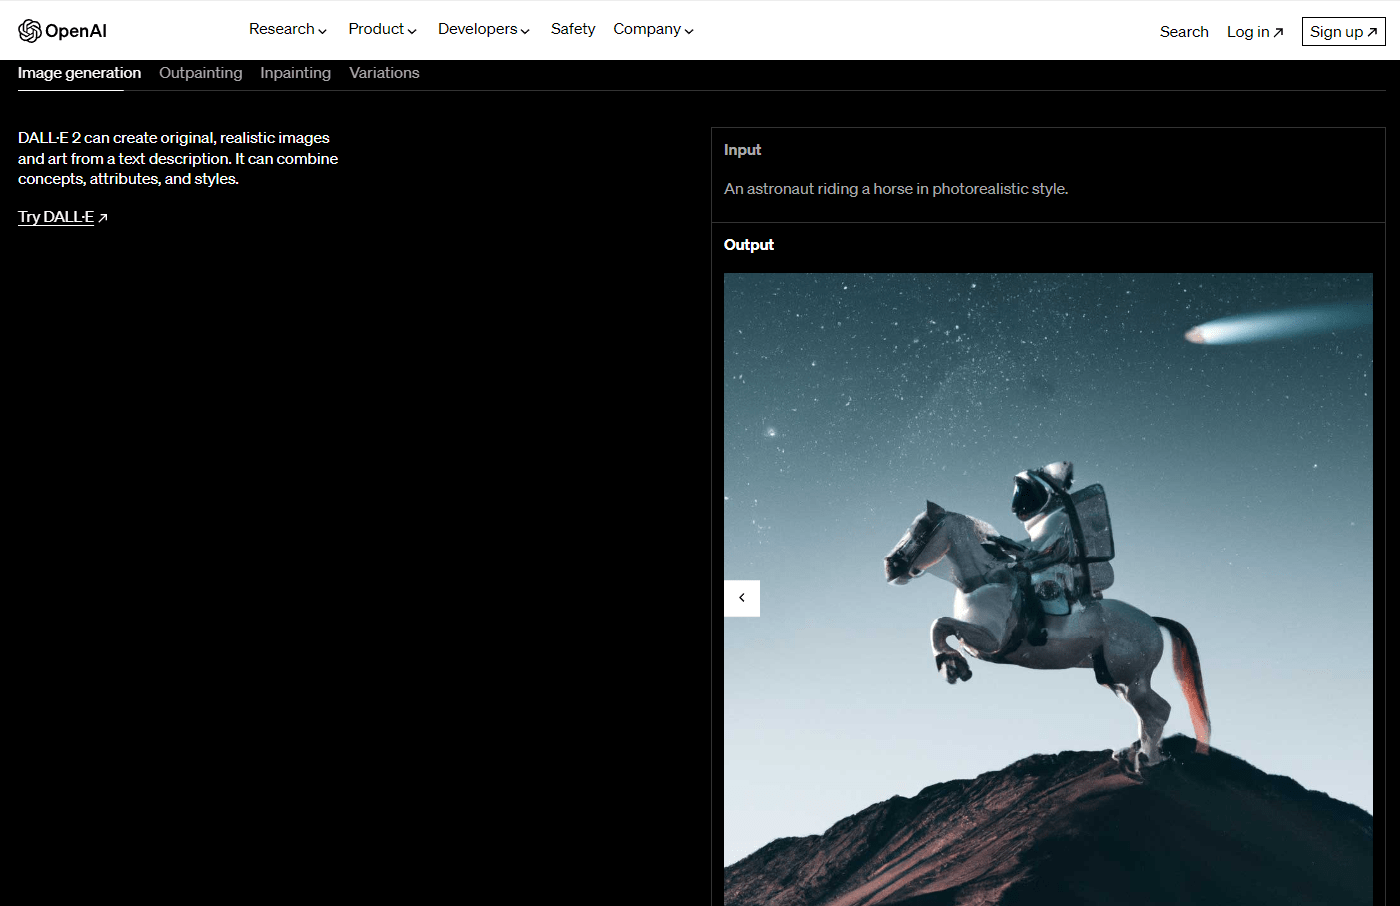Expand the Product menu
This screenshot has width=1400, height=906.
click(x=382, y=30)
